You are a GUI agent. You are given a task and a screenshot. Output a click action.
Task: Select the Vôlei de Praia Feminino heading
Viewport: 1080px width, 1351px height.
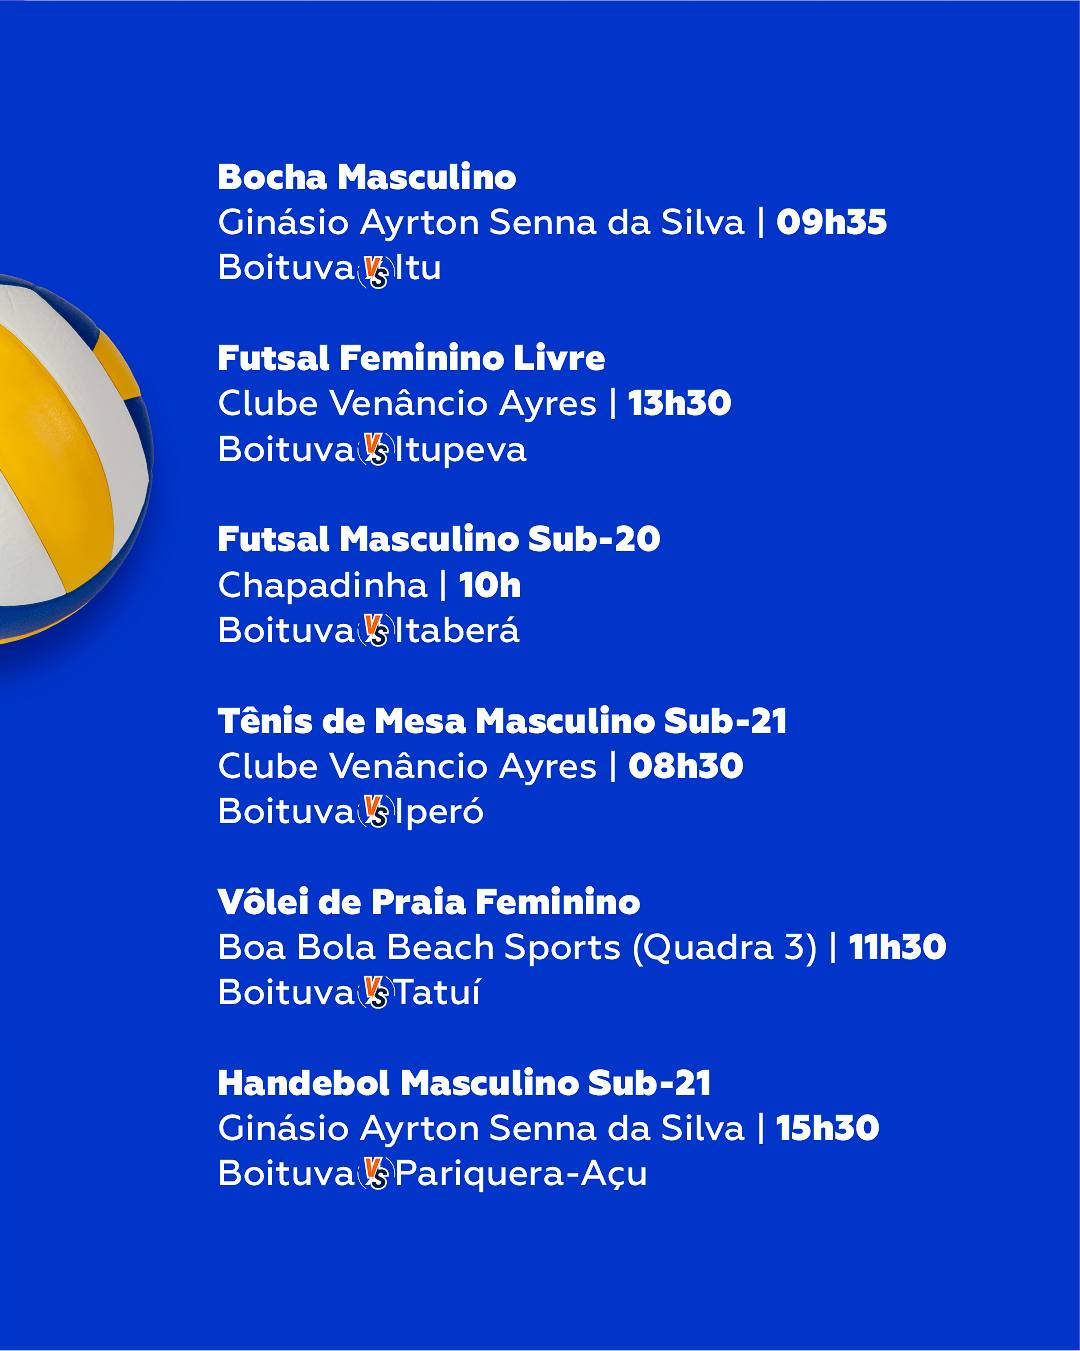(429, 901)
